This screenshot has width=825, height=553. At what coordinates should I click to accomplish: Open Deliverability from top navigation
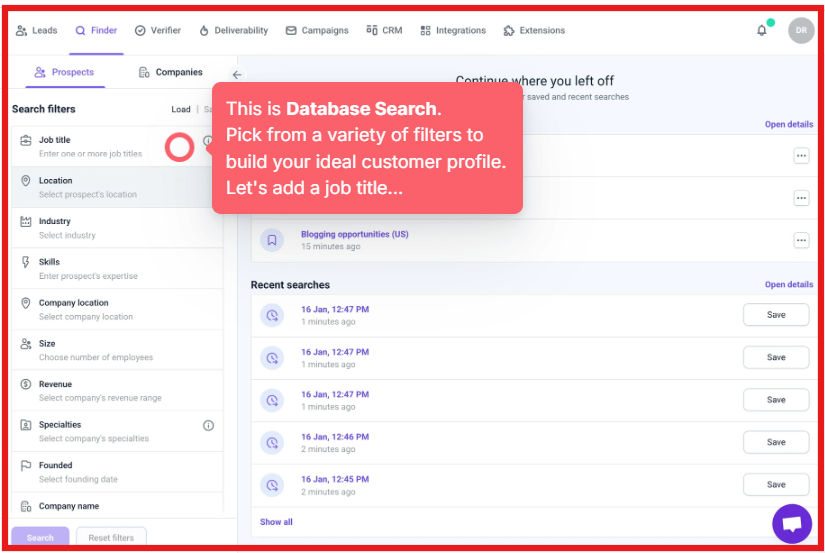coord(234,31)
